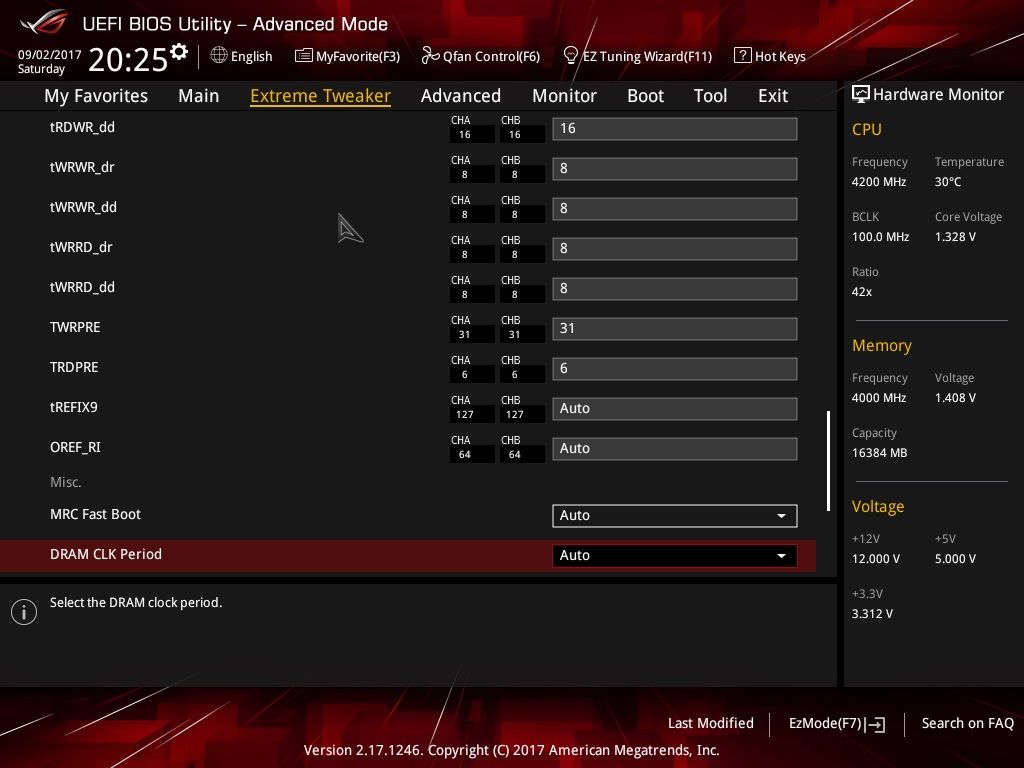Click the tWRRD_dd value field

(675, 289)
